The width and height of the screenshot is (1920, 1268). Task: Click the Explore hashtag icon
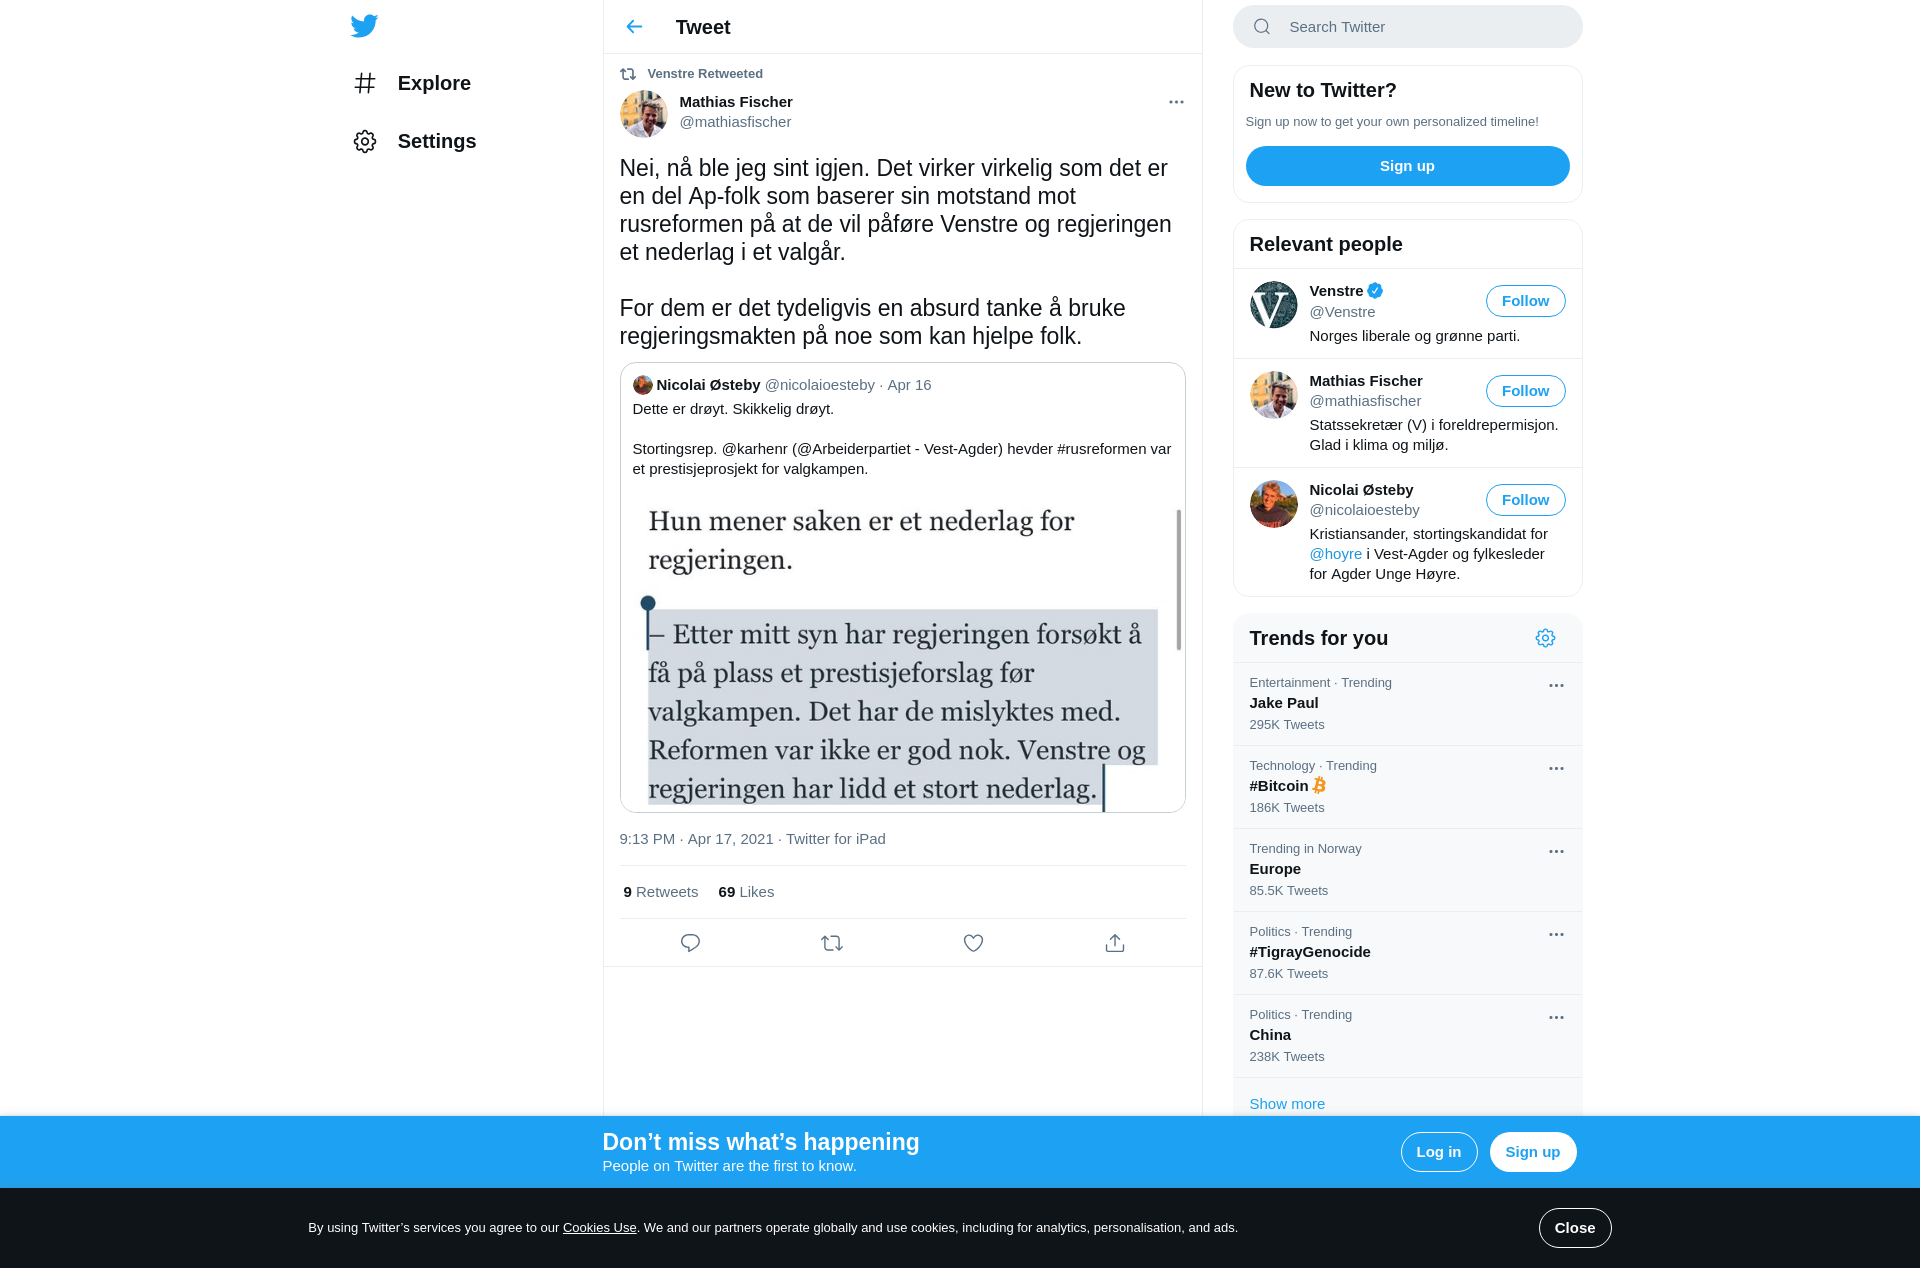pyautogui.click(x=365, y=83)
